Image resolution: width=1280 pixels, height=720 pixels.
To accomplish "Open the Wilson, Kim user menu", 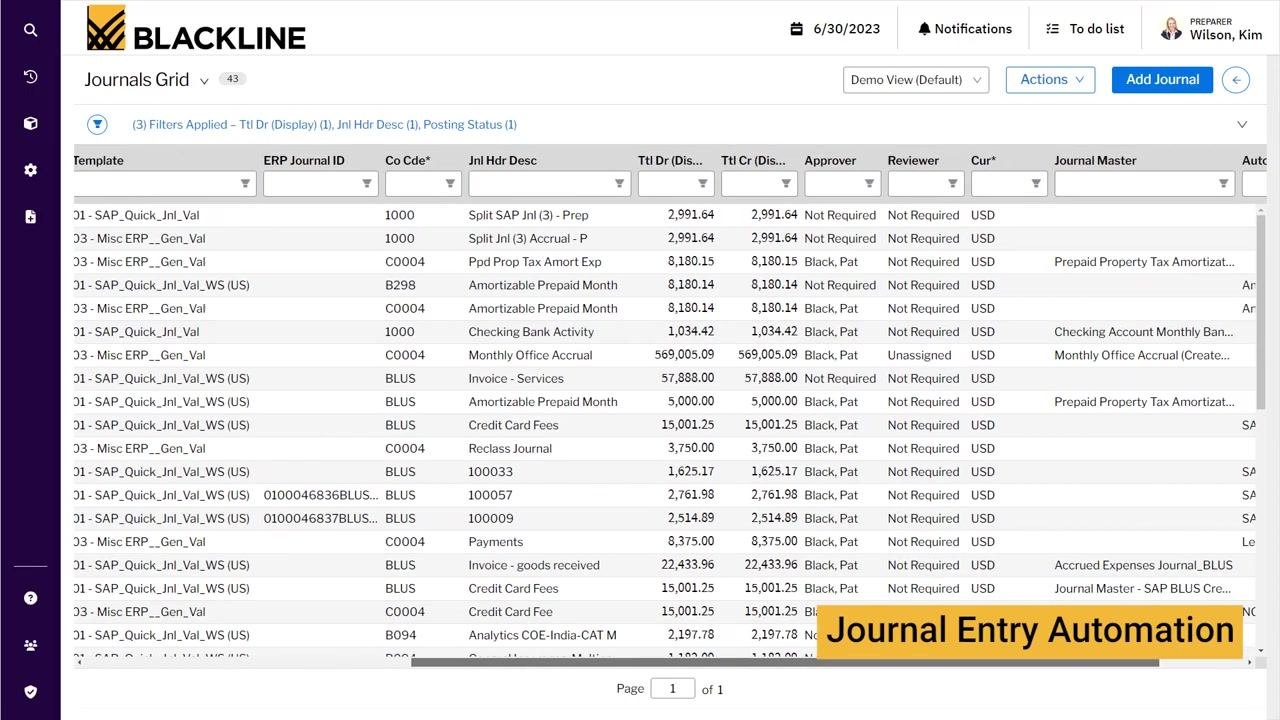I will (x=1211, y=29).
